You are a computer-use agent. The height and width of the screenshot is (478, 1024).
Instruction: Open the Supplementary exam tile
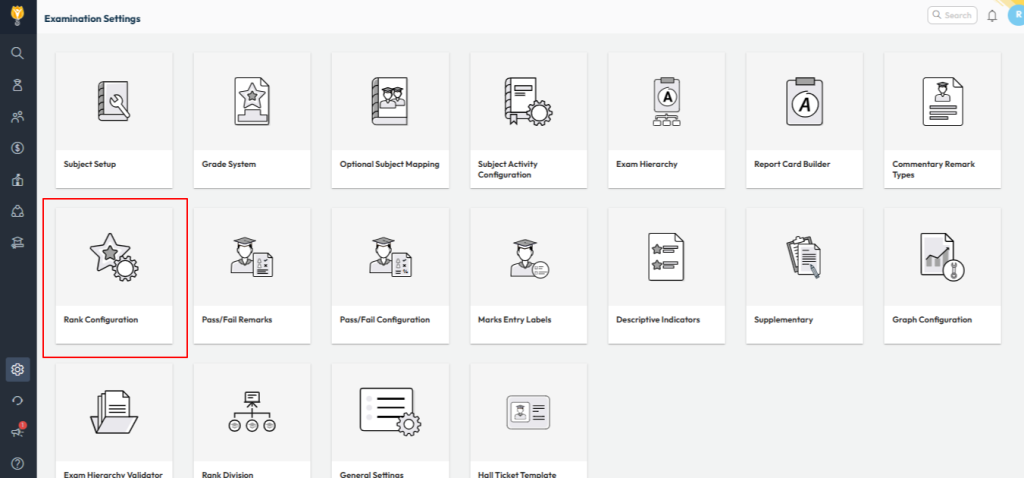804,275
